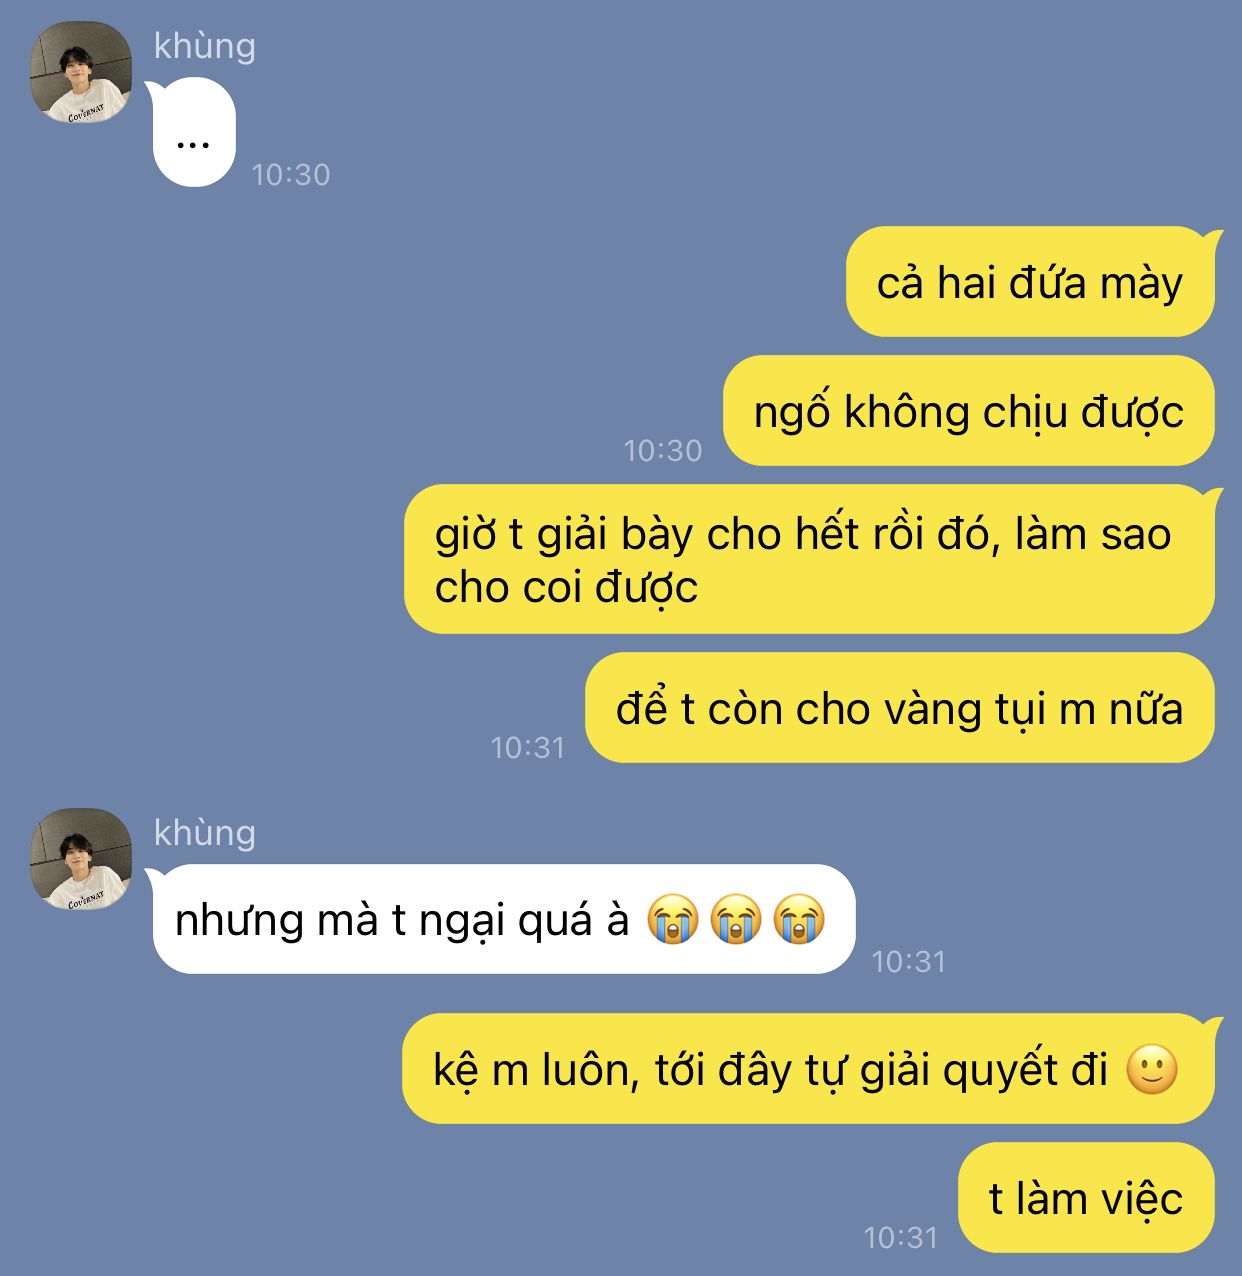Tap the 10:30 timestamp under '...' bubble
This screenshot has width=1242, height=1276.
(291, 175)
